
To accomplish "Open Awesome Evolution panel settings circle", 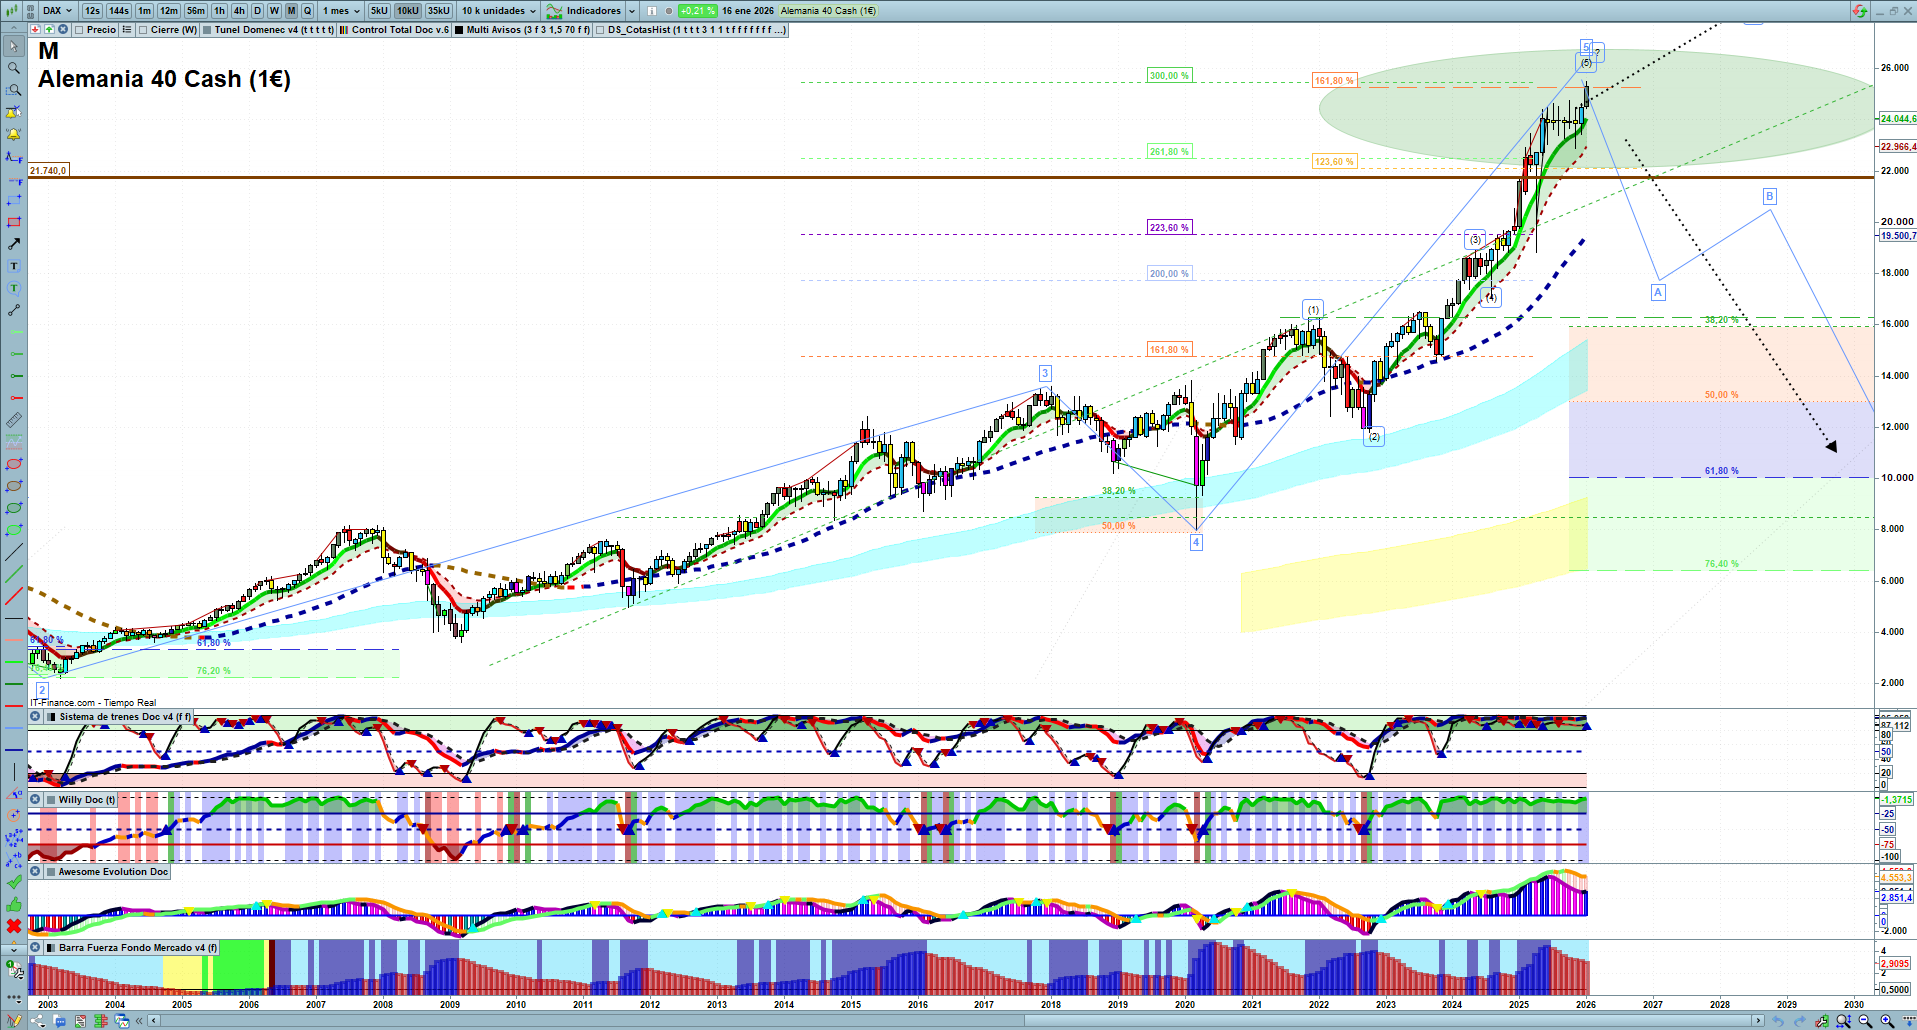I will click(x=35, y=872).
